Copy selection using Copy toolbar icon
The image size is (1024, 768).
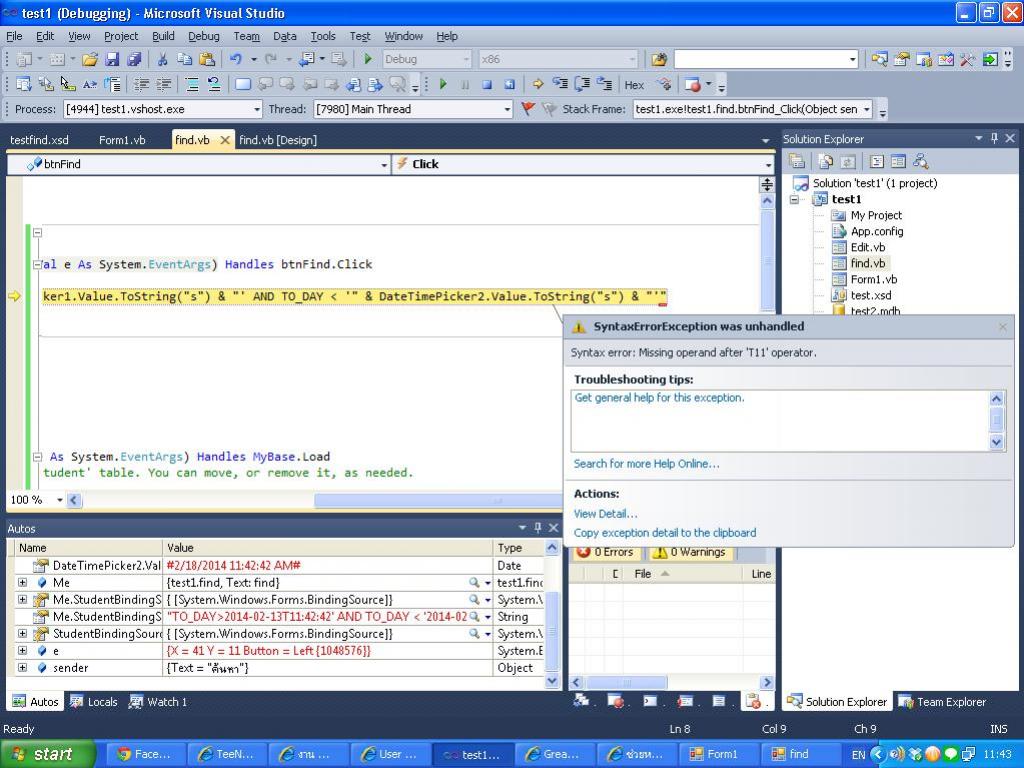(185, 59)
